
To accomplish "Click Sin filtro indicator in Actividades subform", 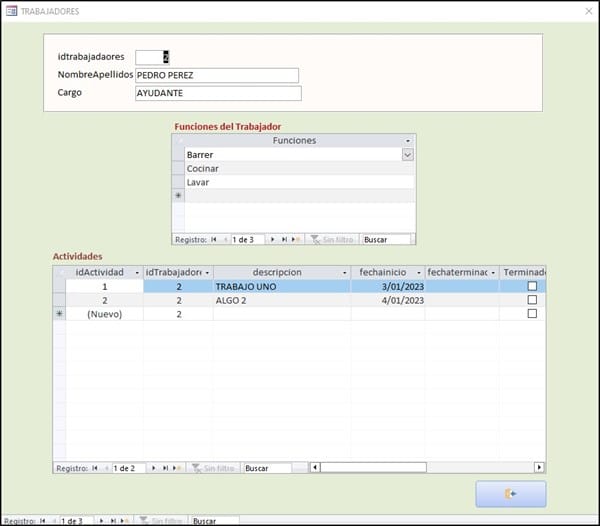I will pos(213,468).
